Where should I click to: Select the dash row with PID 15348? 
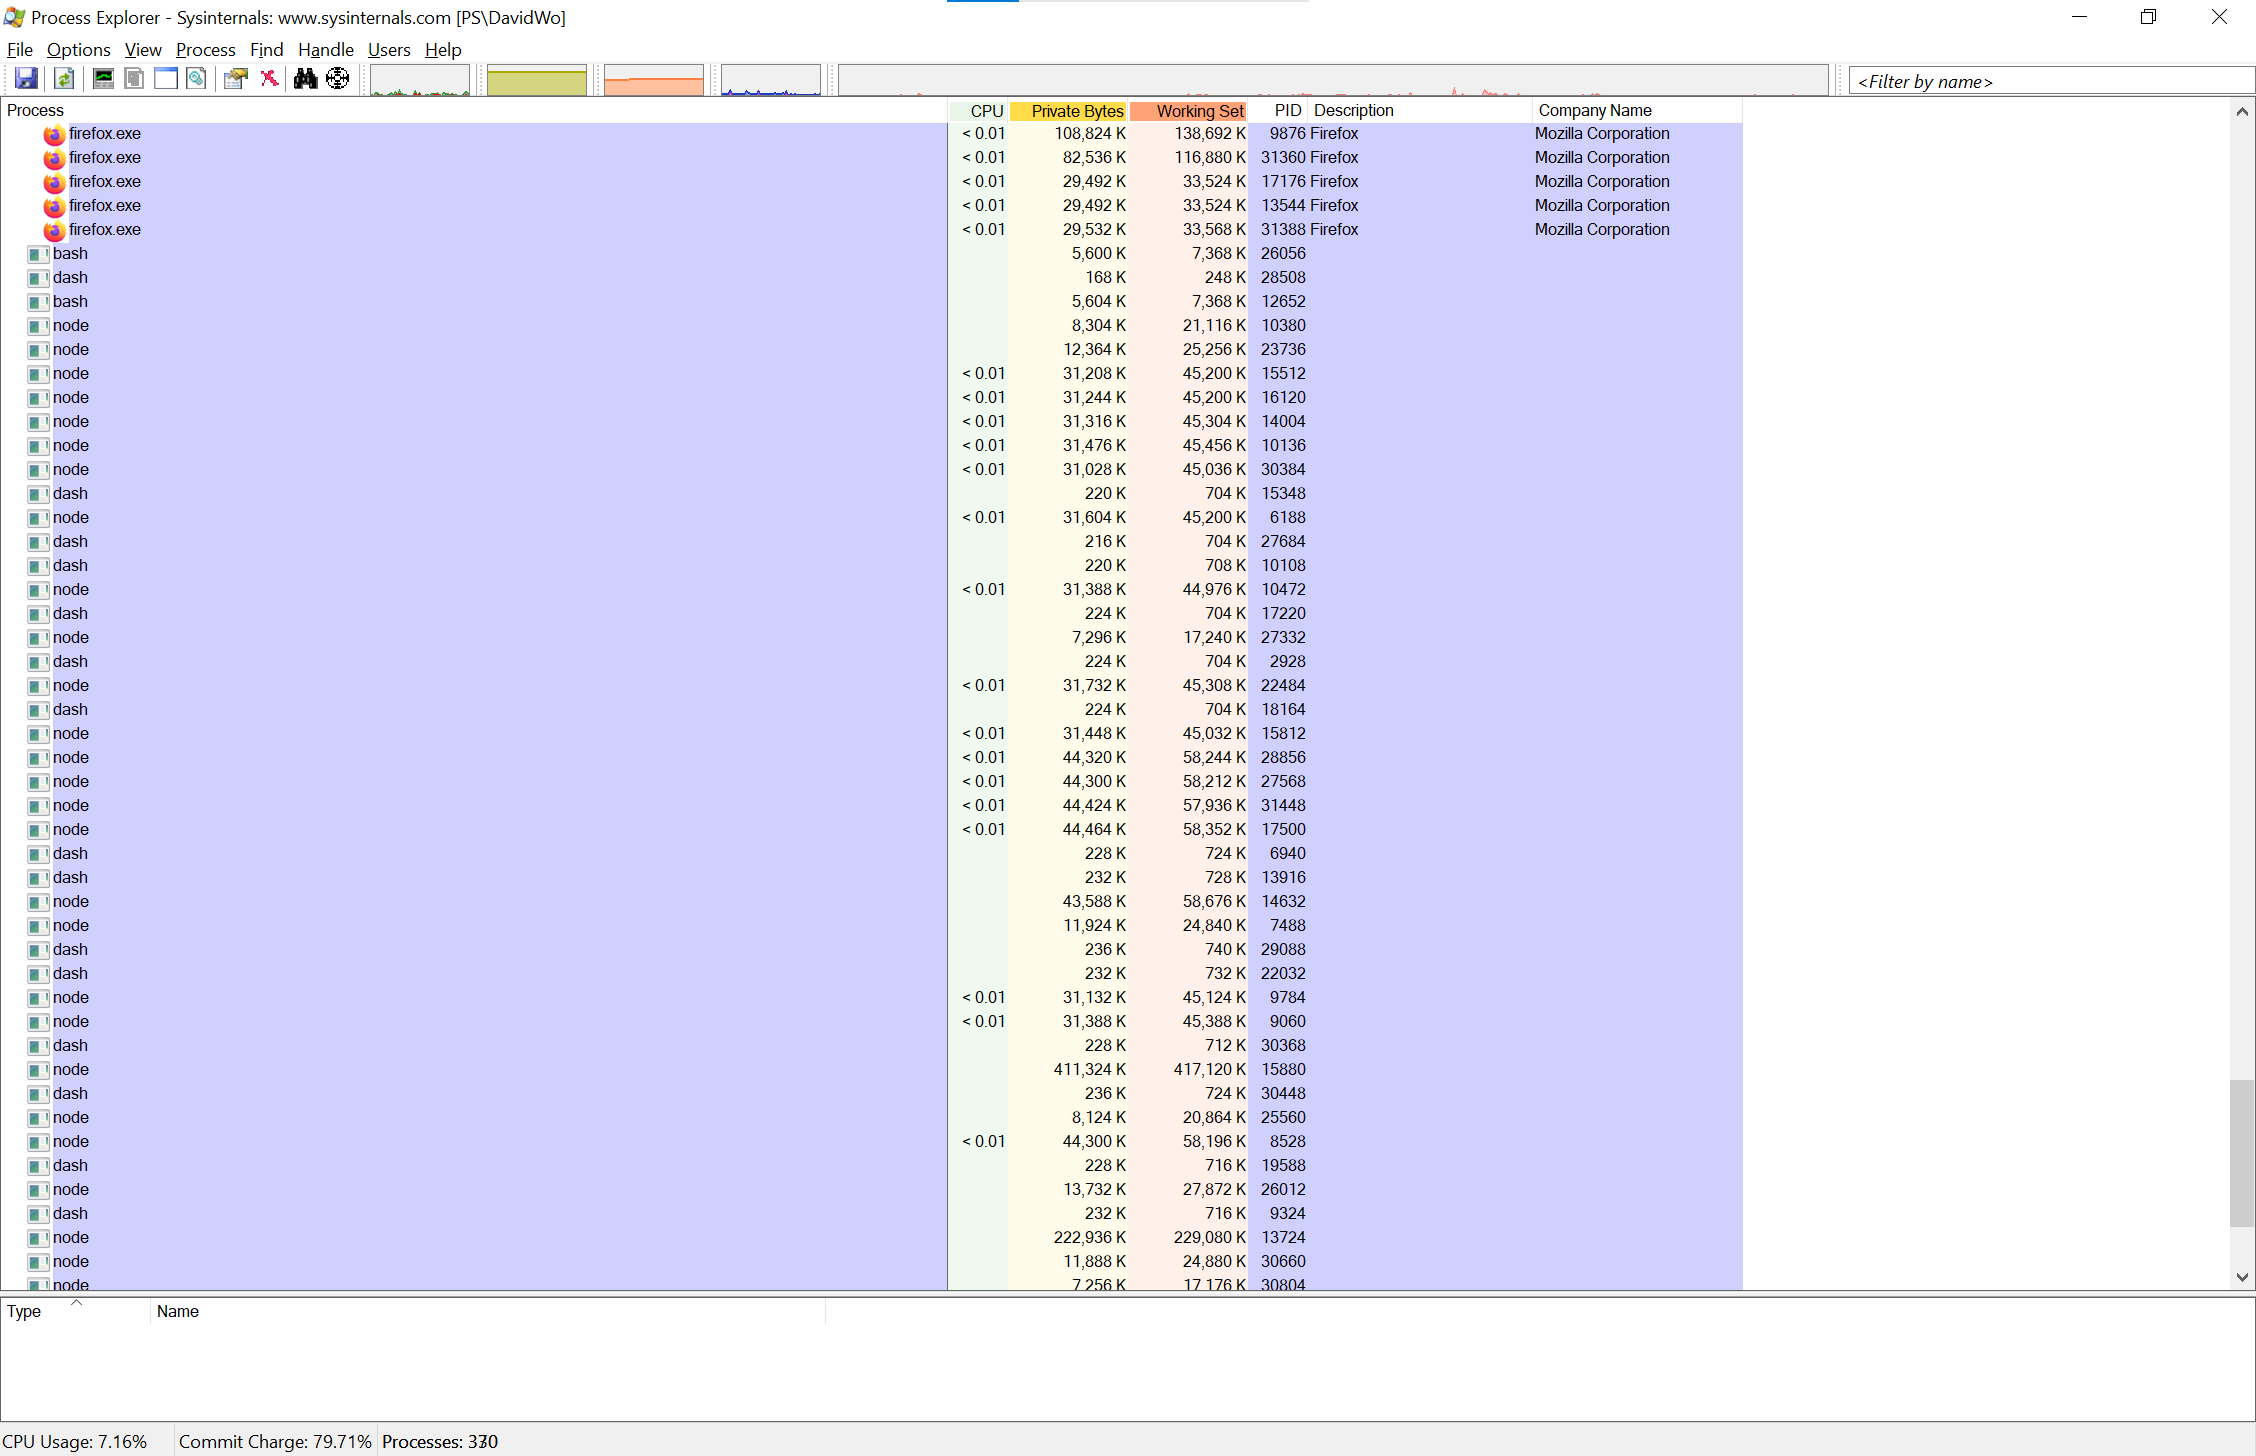click(872, 494)
